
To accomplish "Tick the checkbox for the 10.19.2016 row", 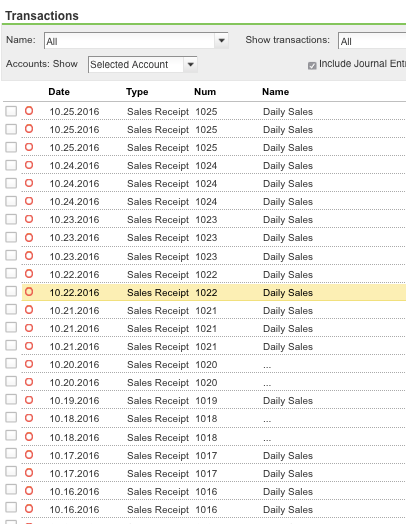I will click(x=11, y=399).
